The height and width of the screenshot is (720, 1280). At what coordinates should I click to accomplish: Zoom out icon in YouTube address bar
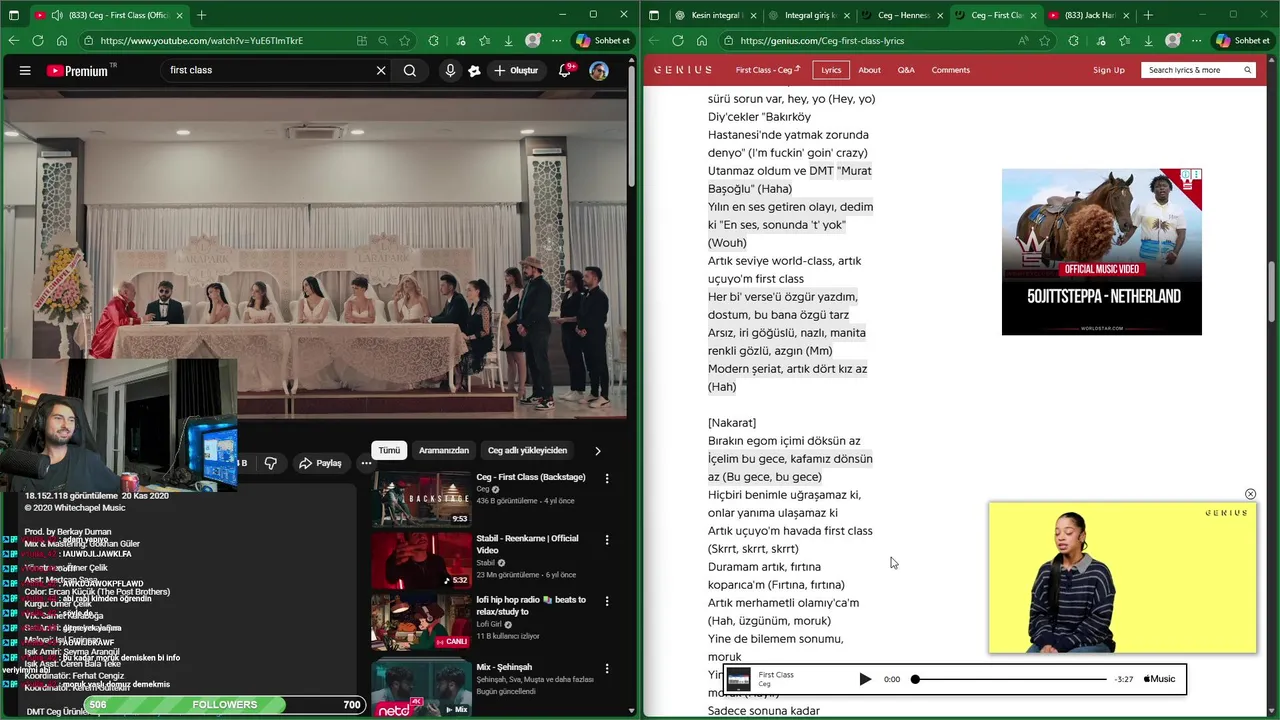tap(383, 41)
